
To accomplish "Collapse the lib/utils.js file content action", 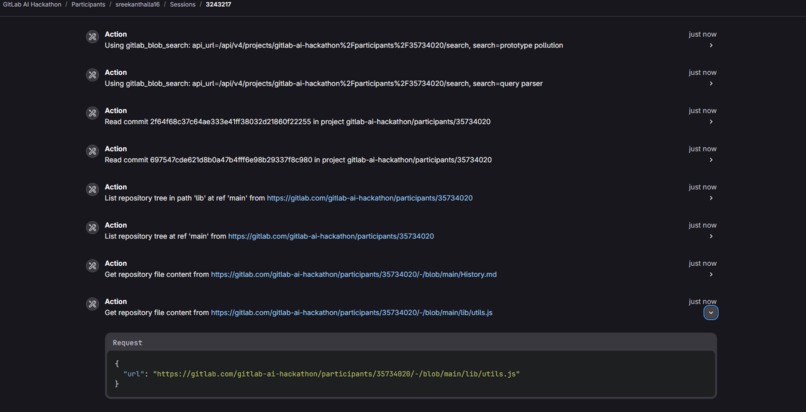I will click(x=711, y=312).
